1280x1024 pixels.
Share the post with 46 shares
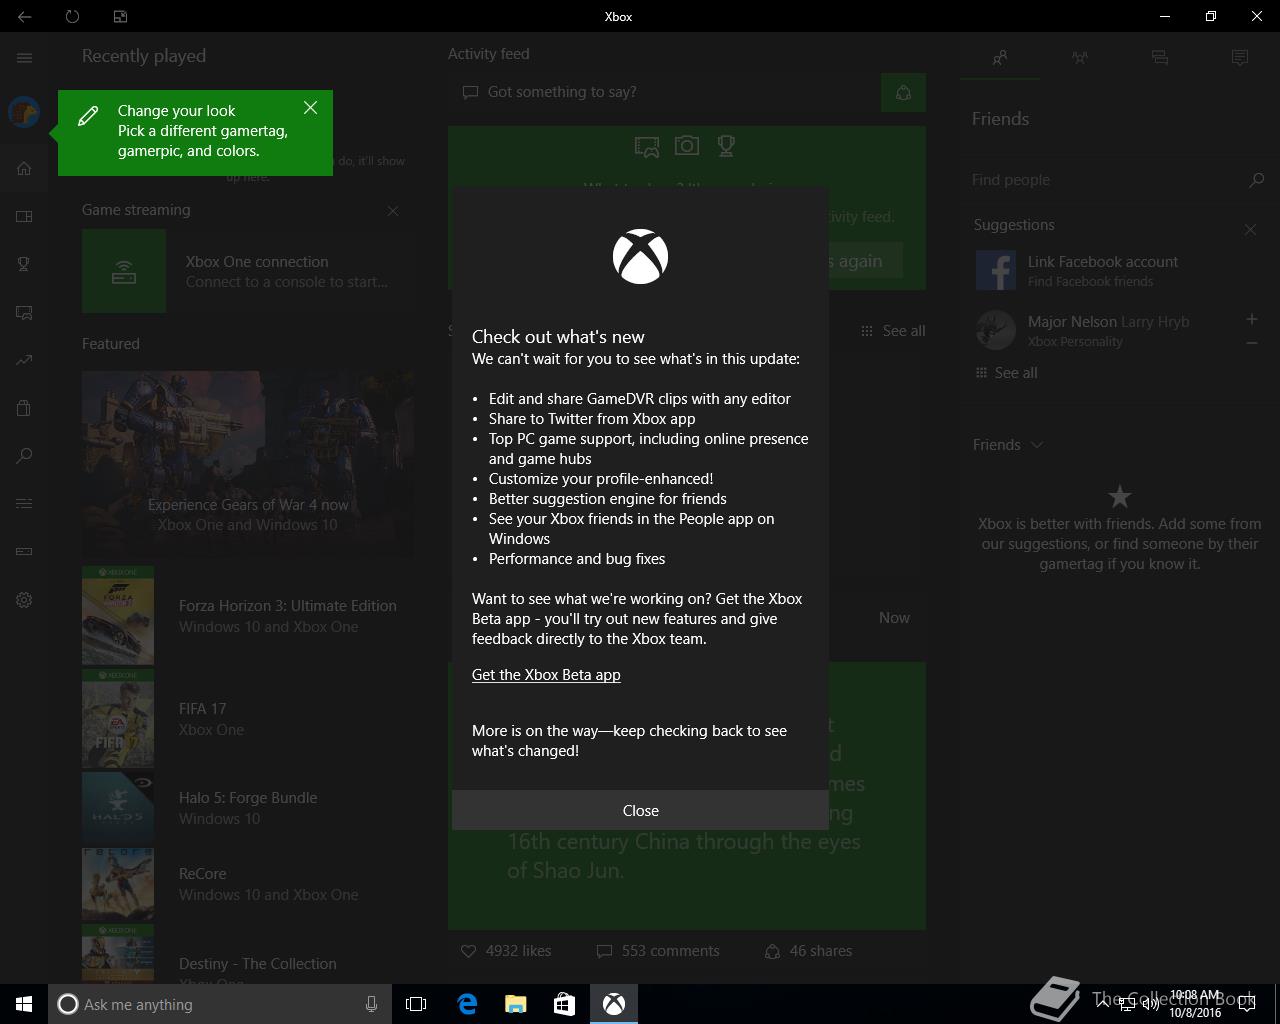click(809, 951)
